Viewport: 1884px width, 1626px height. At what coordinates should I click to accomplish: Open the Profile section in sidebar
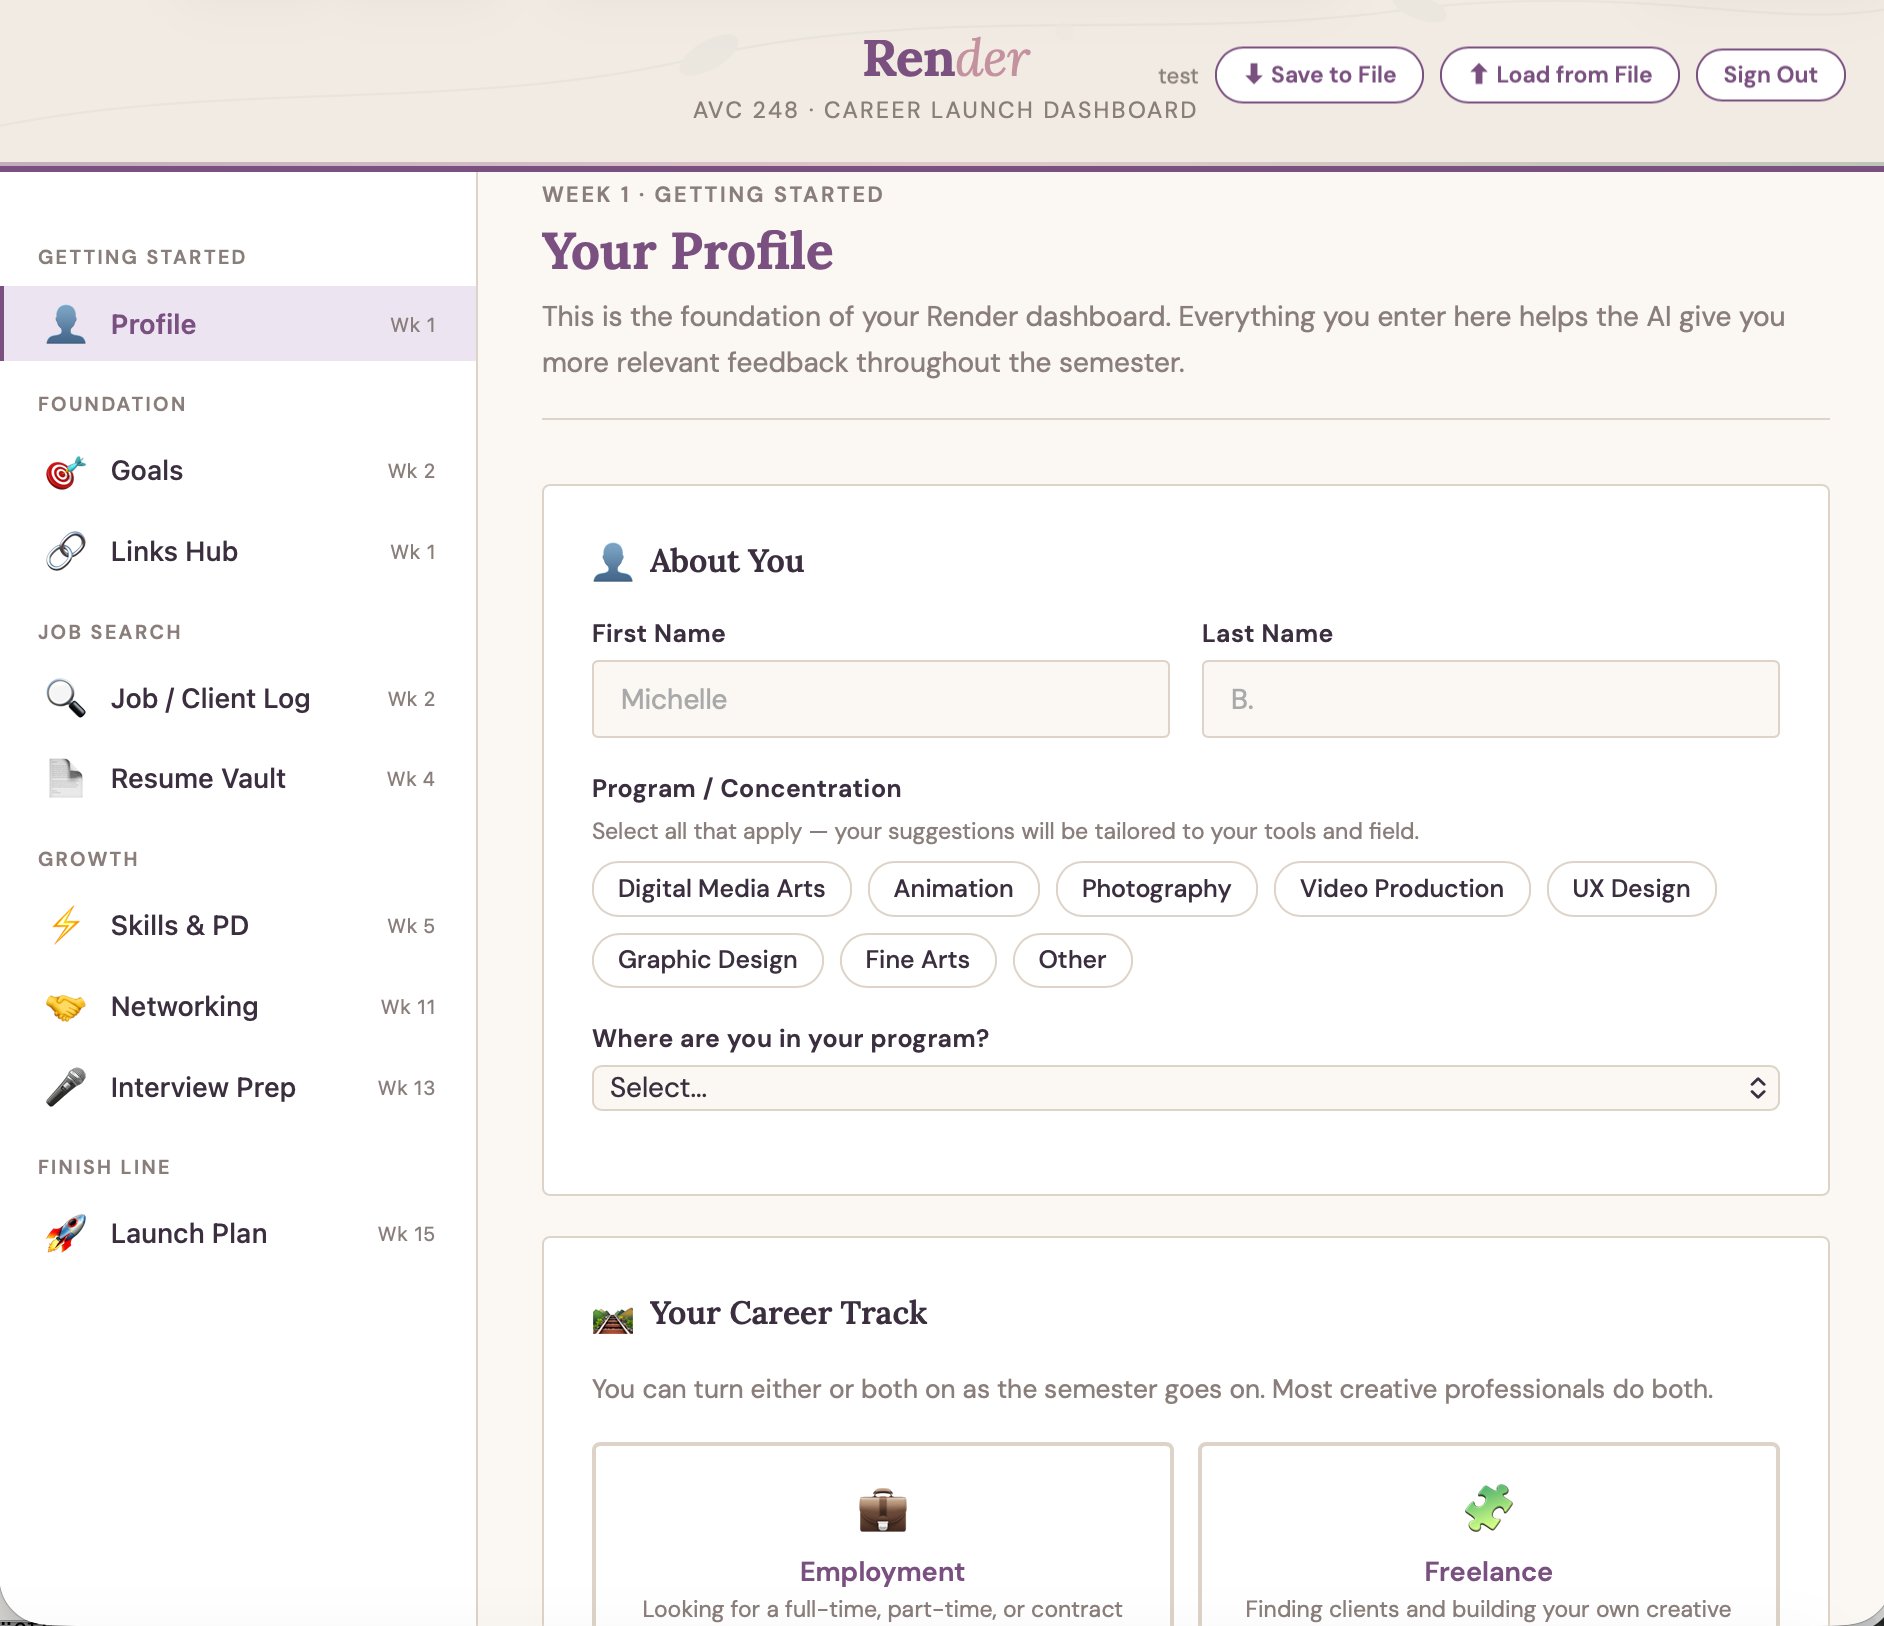(240, 324)
